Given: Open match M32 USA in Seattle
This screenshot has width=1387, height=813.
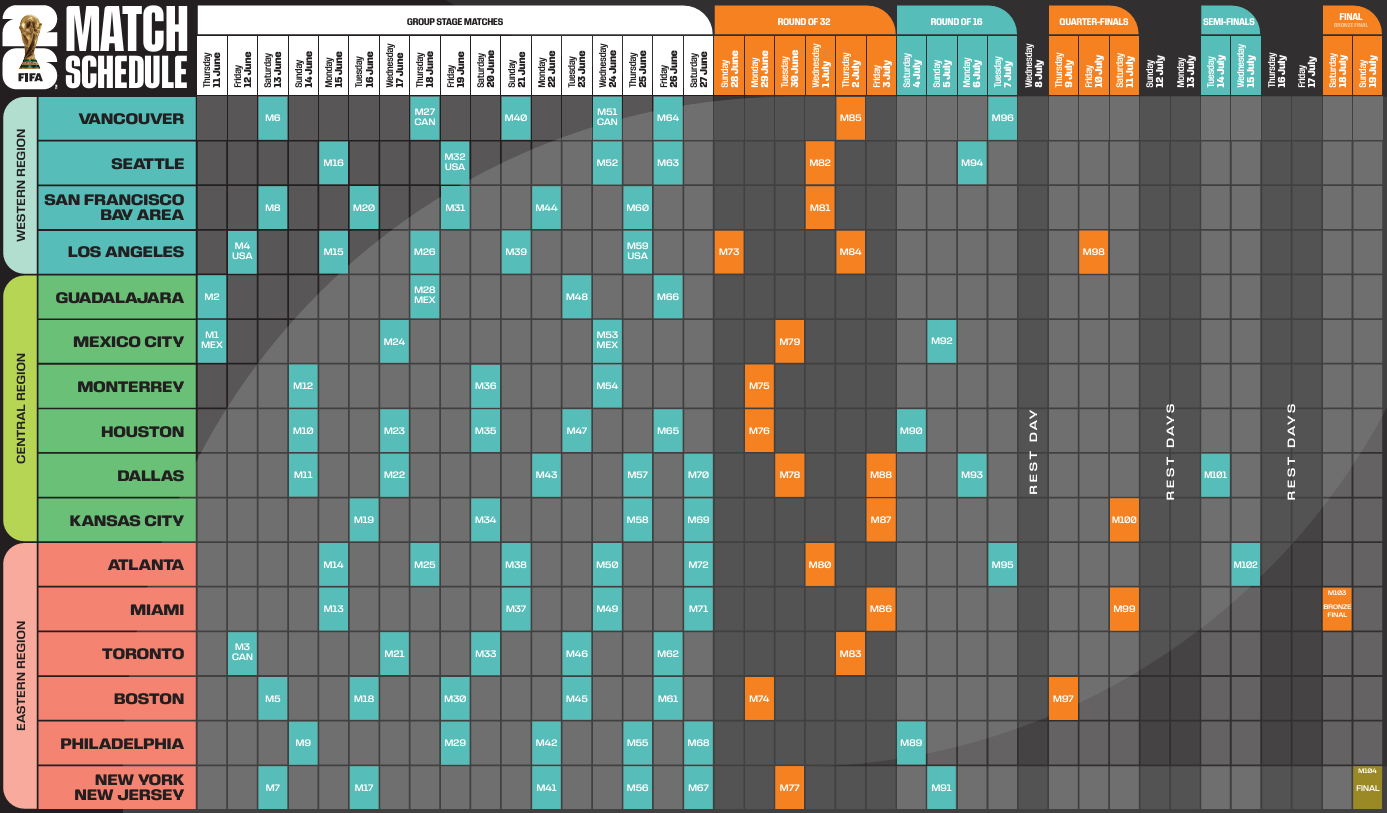Looking at the screenshot, I should click(x=455, y=163).
